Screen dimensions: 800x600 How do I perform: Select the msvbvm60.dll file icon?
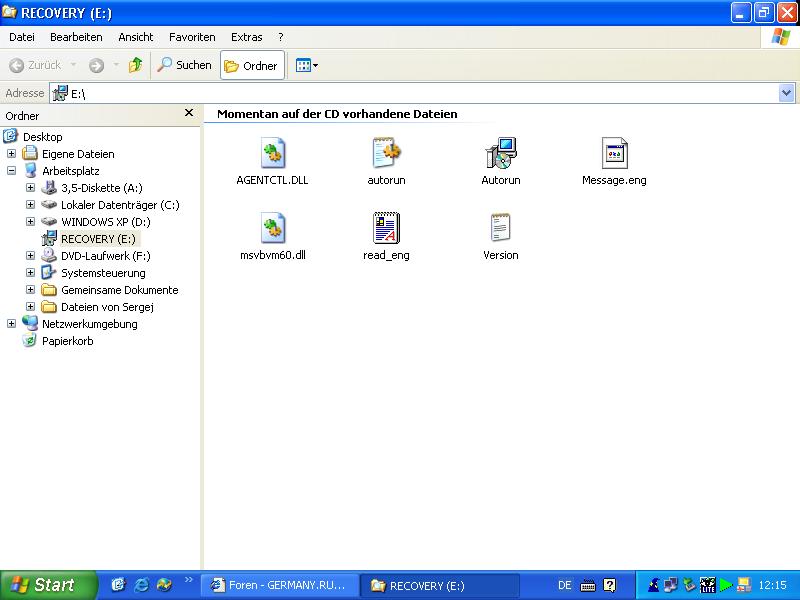(273, 228)
